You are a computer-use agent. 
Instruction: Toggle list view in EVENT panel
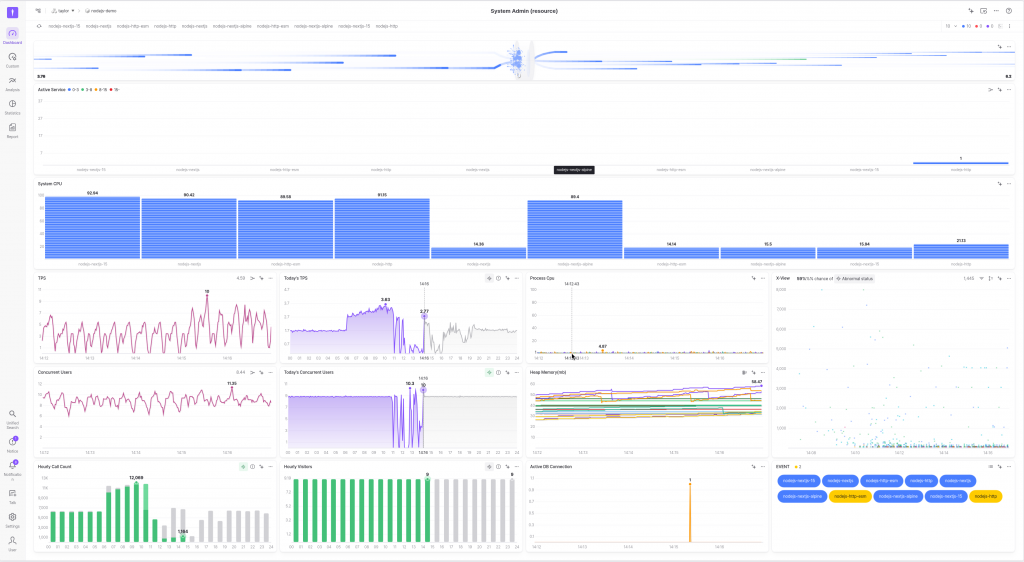989,466
